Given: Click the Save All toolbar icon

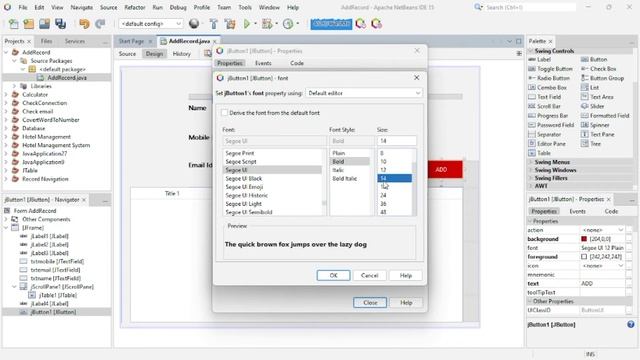Looking at the screenshot, I should click(60, 24).
